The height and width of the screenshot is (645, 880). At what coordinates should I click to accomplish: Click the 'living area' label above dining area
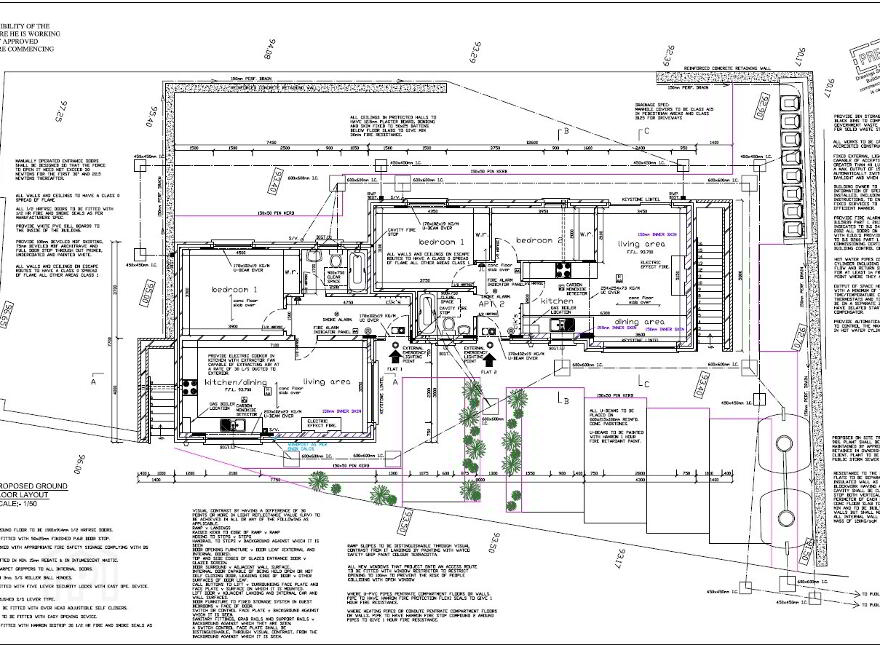(x=641, y=244)
